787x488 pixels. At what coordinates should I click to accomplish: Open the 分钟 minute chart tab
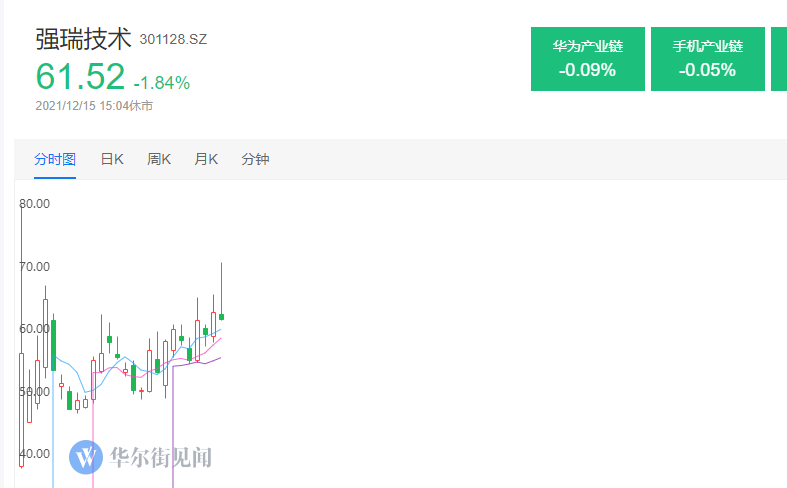[x=255, y=159]
